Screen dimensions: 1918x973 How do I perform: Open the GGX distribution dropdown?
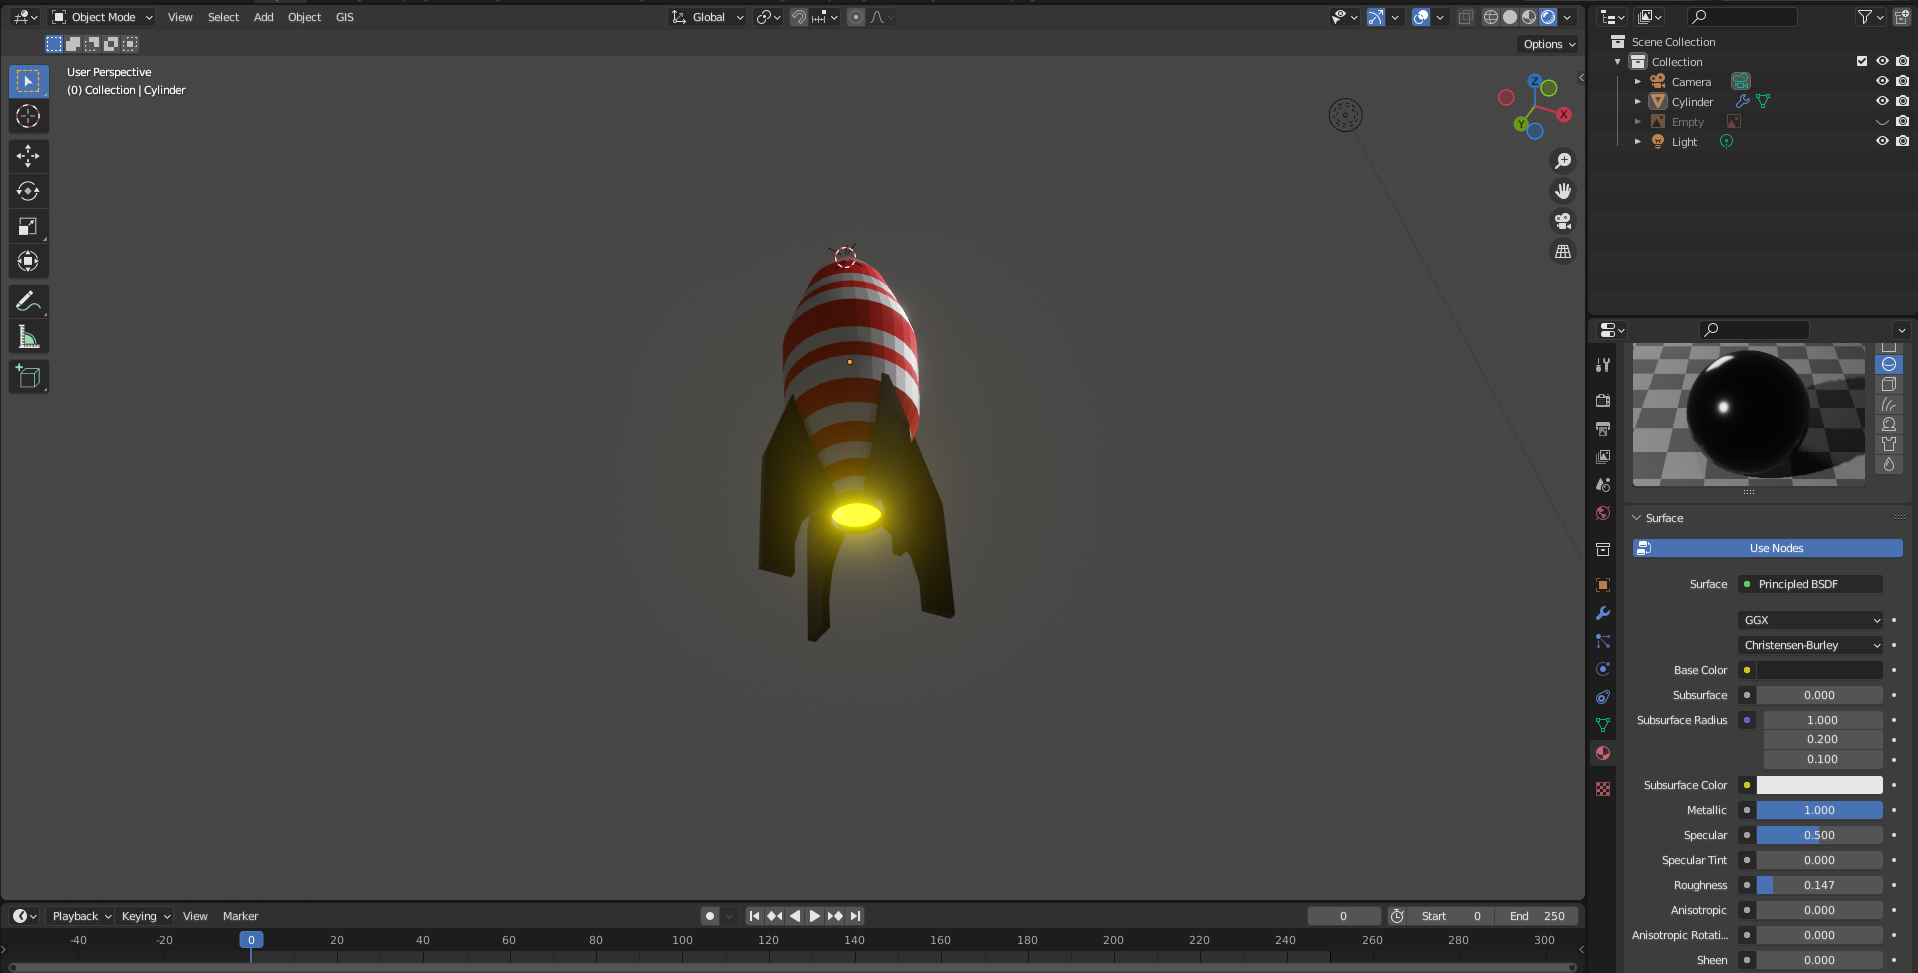click(x=1811, y=620)
